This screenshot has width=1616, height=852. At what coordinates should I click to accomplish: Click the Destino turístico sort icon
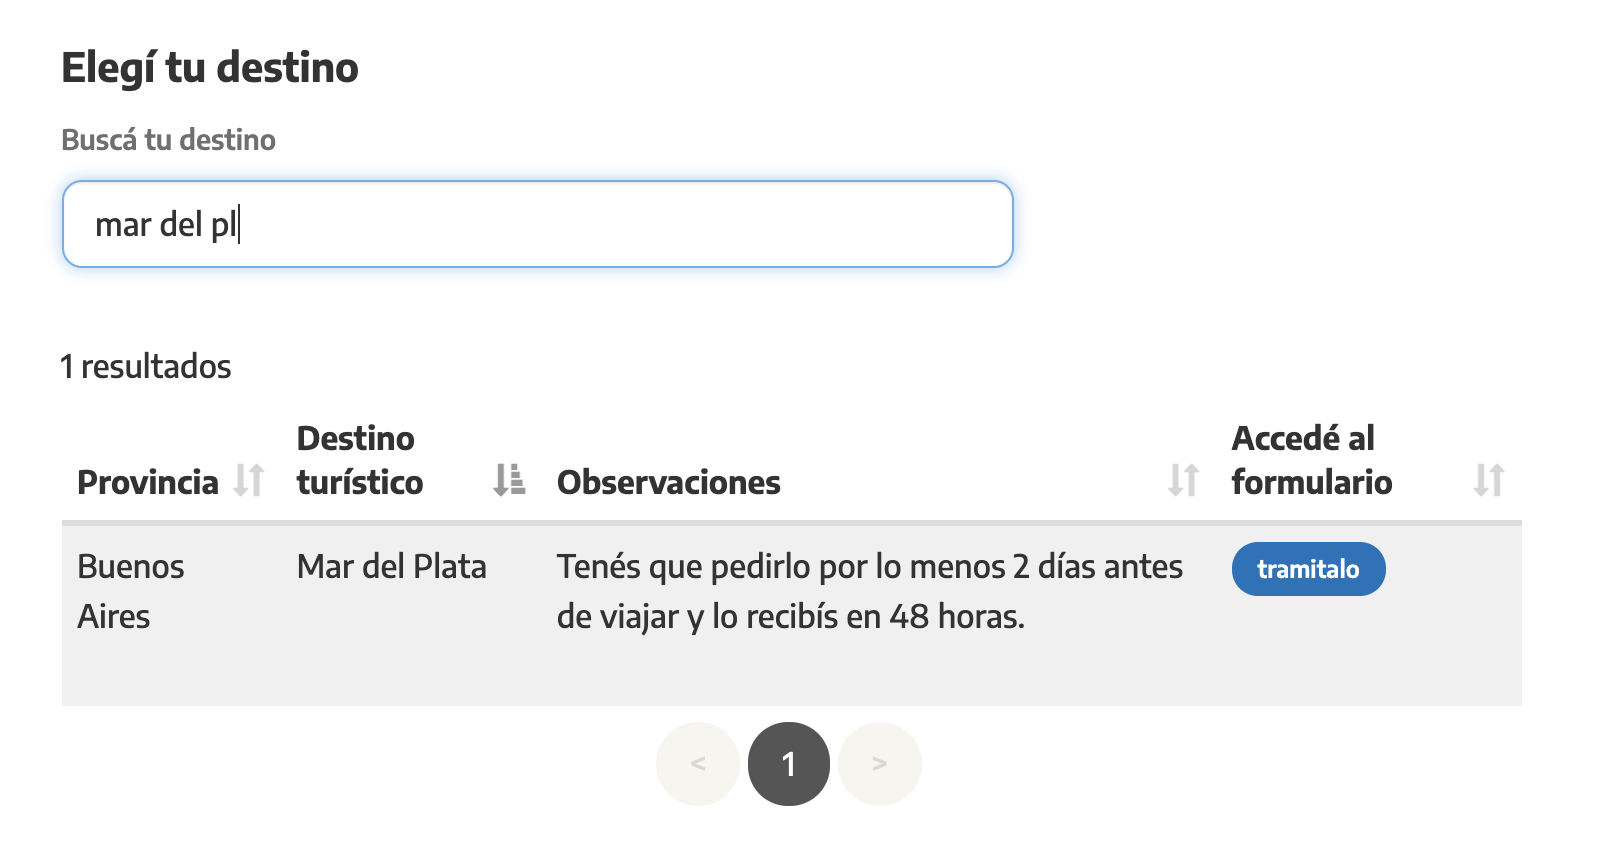509,481
